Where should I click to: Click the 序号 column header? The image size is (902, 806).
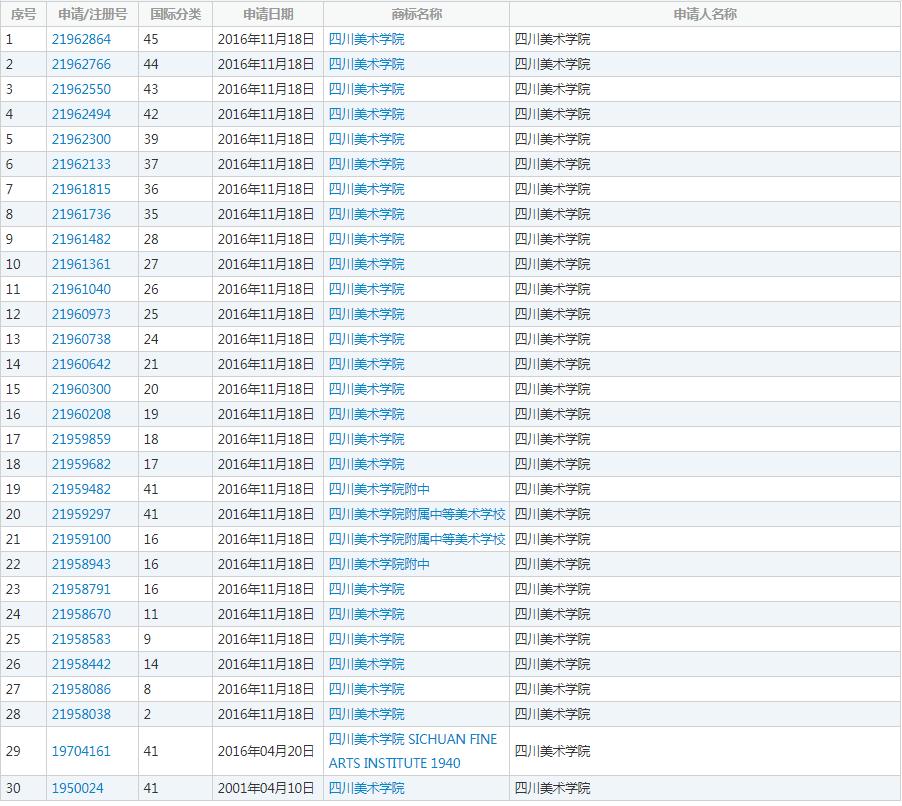tap(24, 14)
